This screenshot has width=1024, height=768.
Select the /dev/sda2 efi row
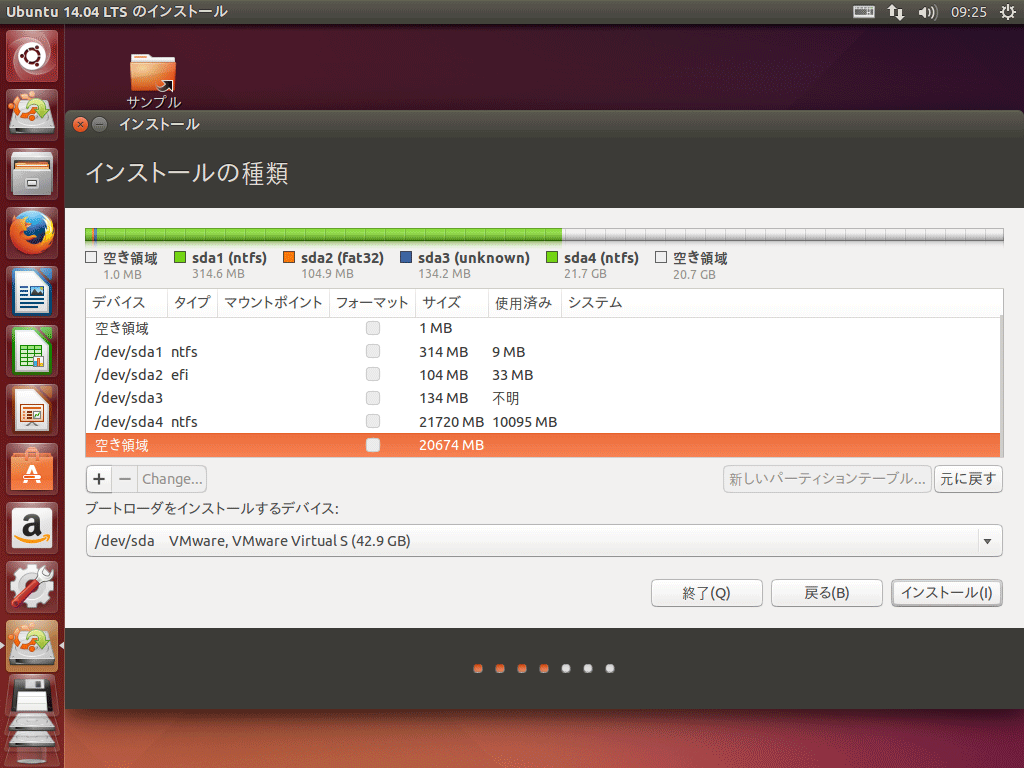(543, 375)
